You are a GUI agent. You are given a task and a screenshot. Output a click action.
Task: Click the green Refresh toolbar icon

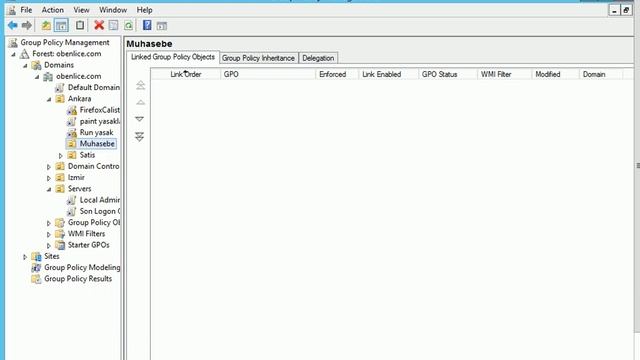[x=128, y=26]
